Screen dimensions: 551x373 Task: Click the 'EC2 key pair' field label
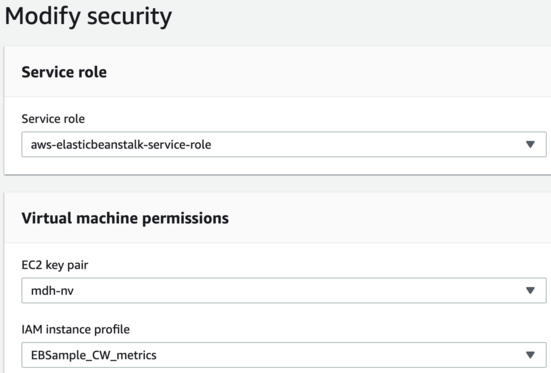pos(55,265)
